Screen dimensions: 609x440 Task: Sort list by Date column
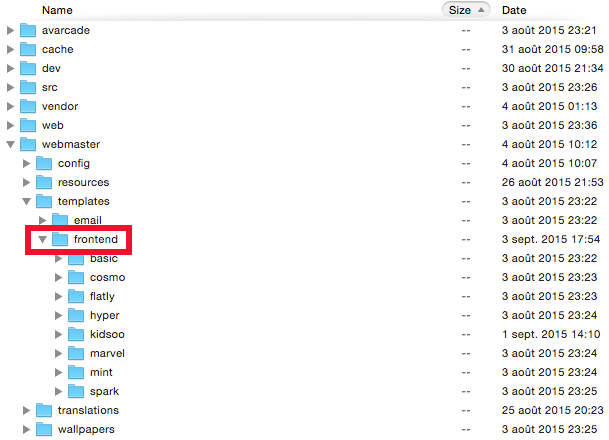[515, 10]
